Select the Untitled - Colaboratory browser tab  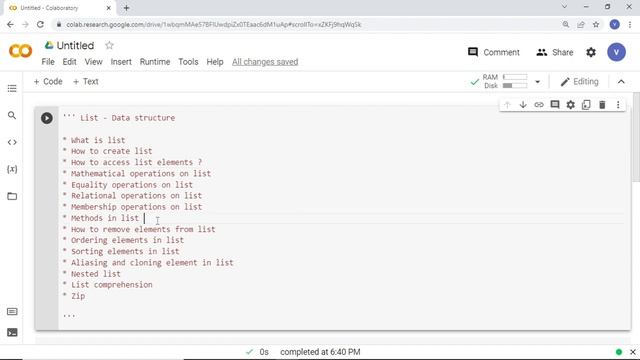pyautogui.click(x=60, y=8)
